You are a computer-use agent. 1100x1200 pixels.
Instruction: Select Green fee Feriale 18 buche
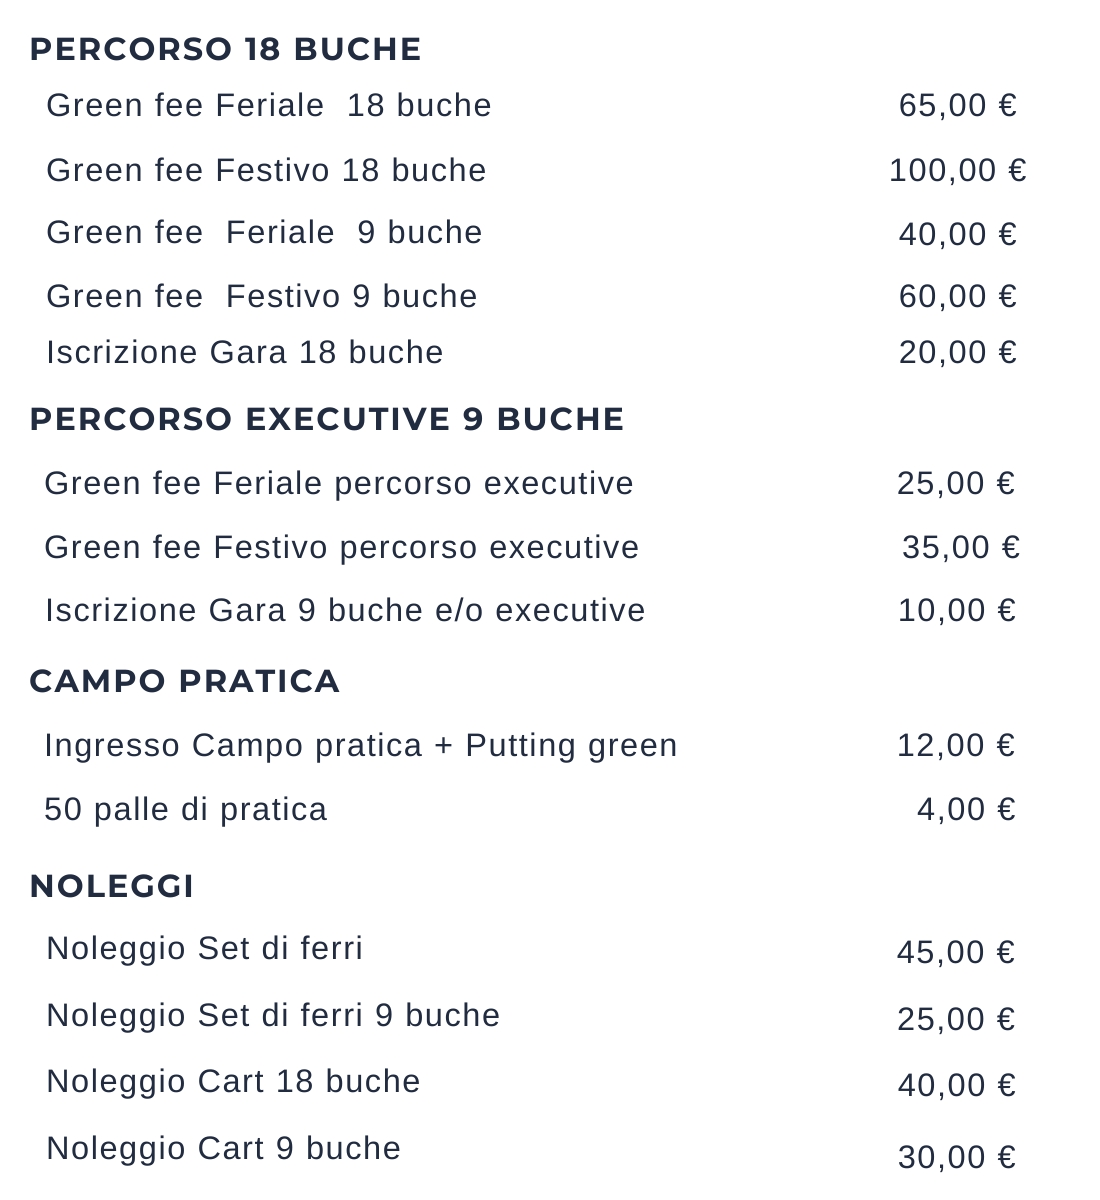268,105
